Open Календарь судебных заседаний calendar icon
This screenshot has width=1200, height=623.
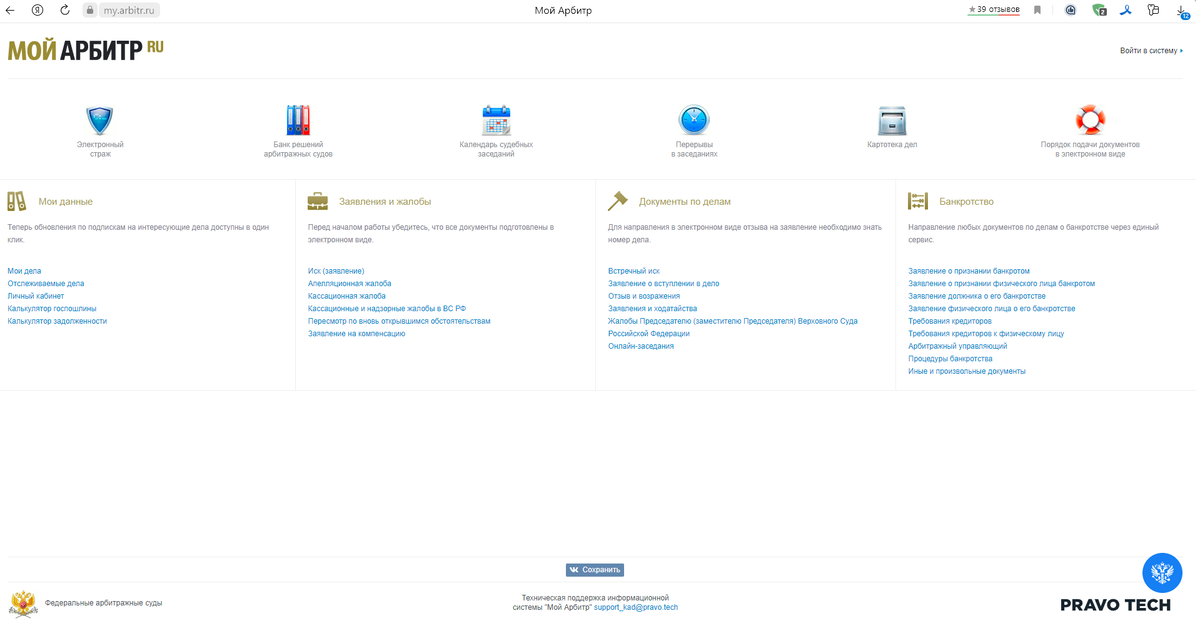click(x=496, y=120)
